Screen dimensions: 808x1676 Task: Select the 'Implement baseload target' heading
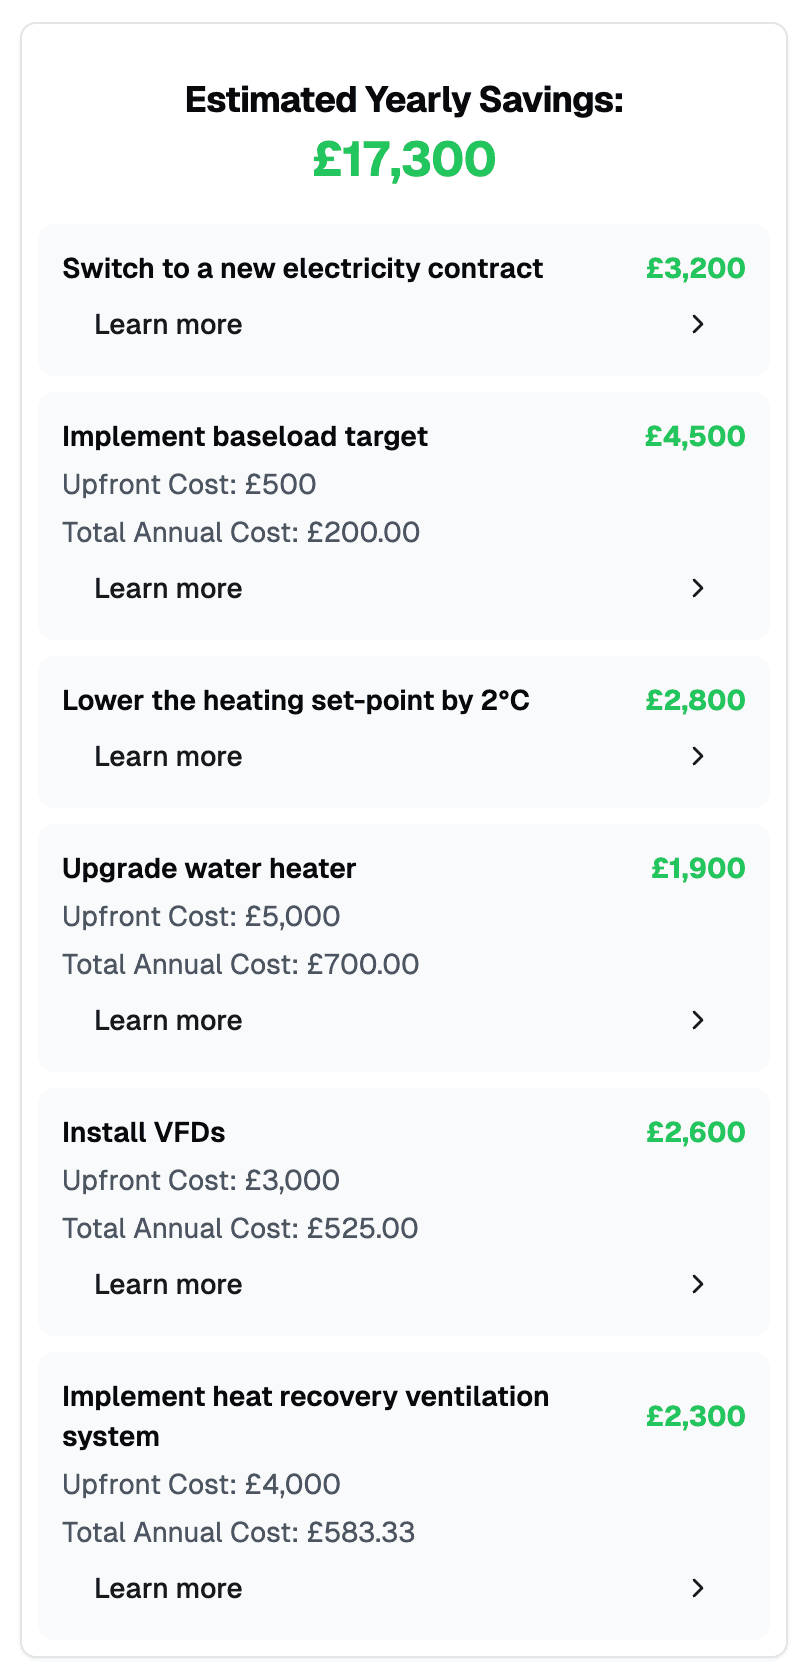click(x=245, y=436)
